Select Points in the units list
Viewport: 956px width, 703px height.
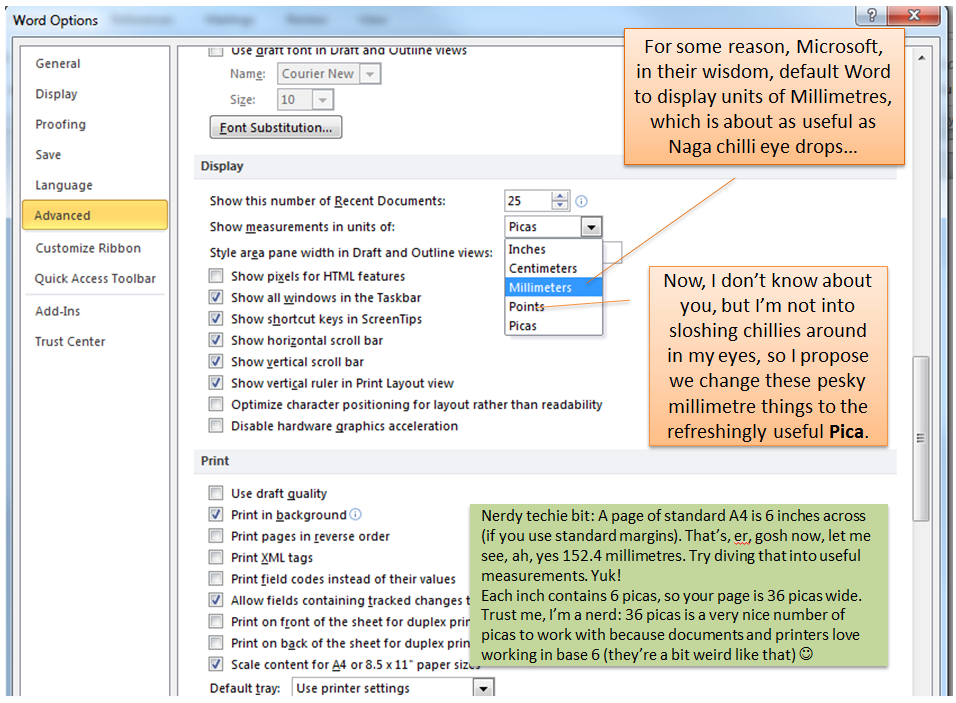[x=527, y=306]
